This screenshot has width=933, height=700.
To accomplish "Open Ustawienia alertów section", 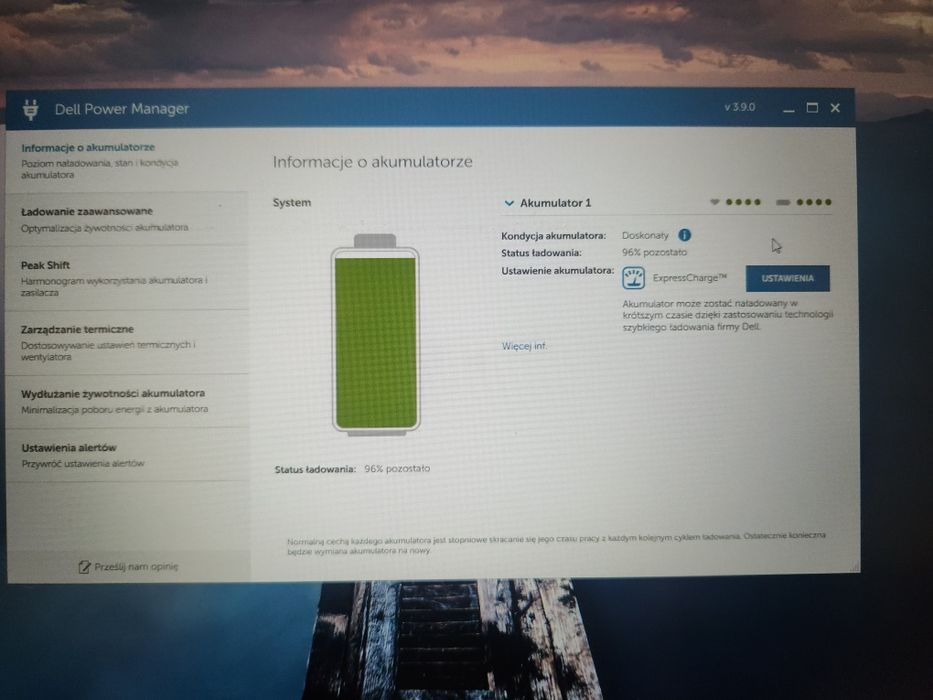I will tap(127, 455).
